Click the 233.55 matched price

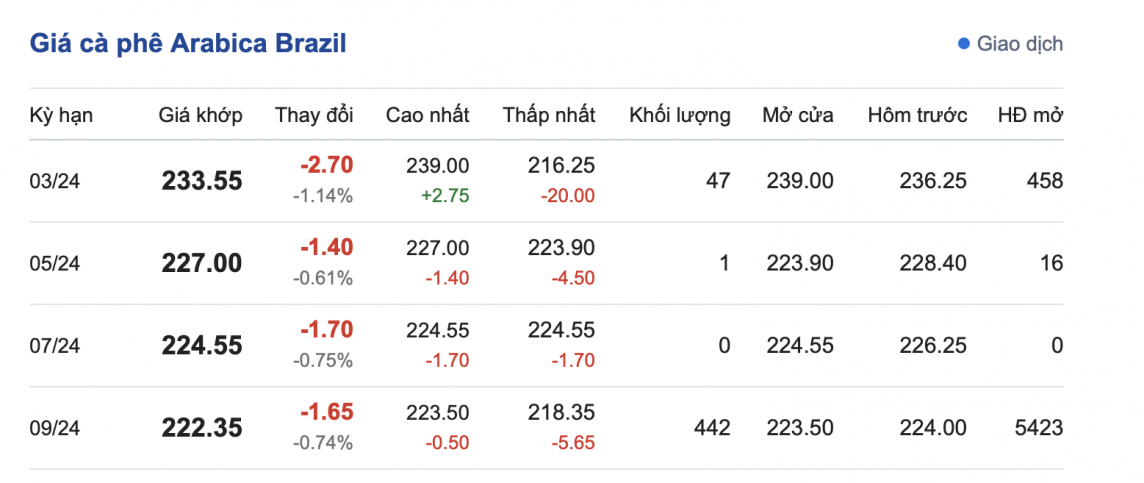pyautogui.click(x=202, y=181)
